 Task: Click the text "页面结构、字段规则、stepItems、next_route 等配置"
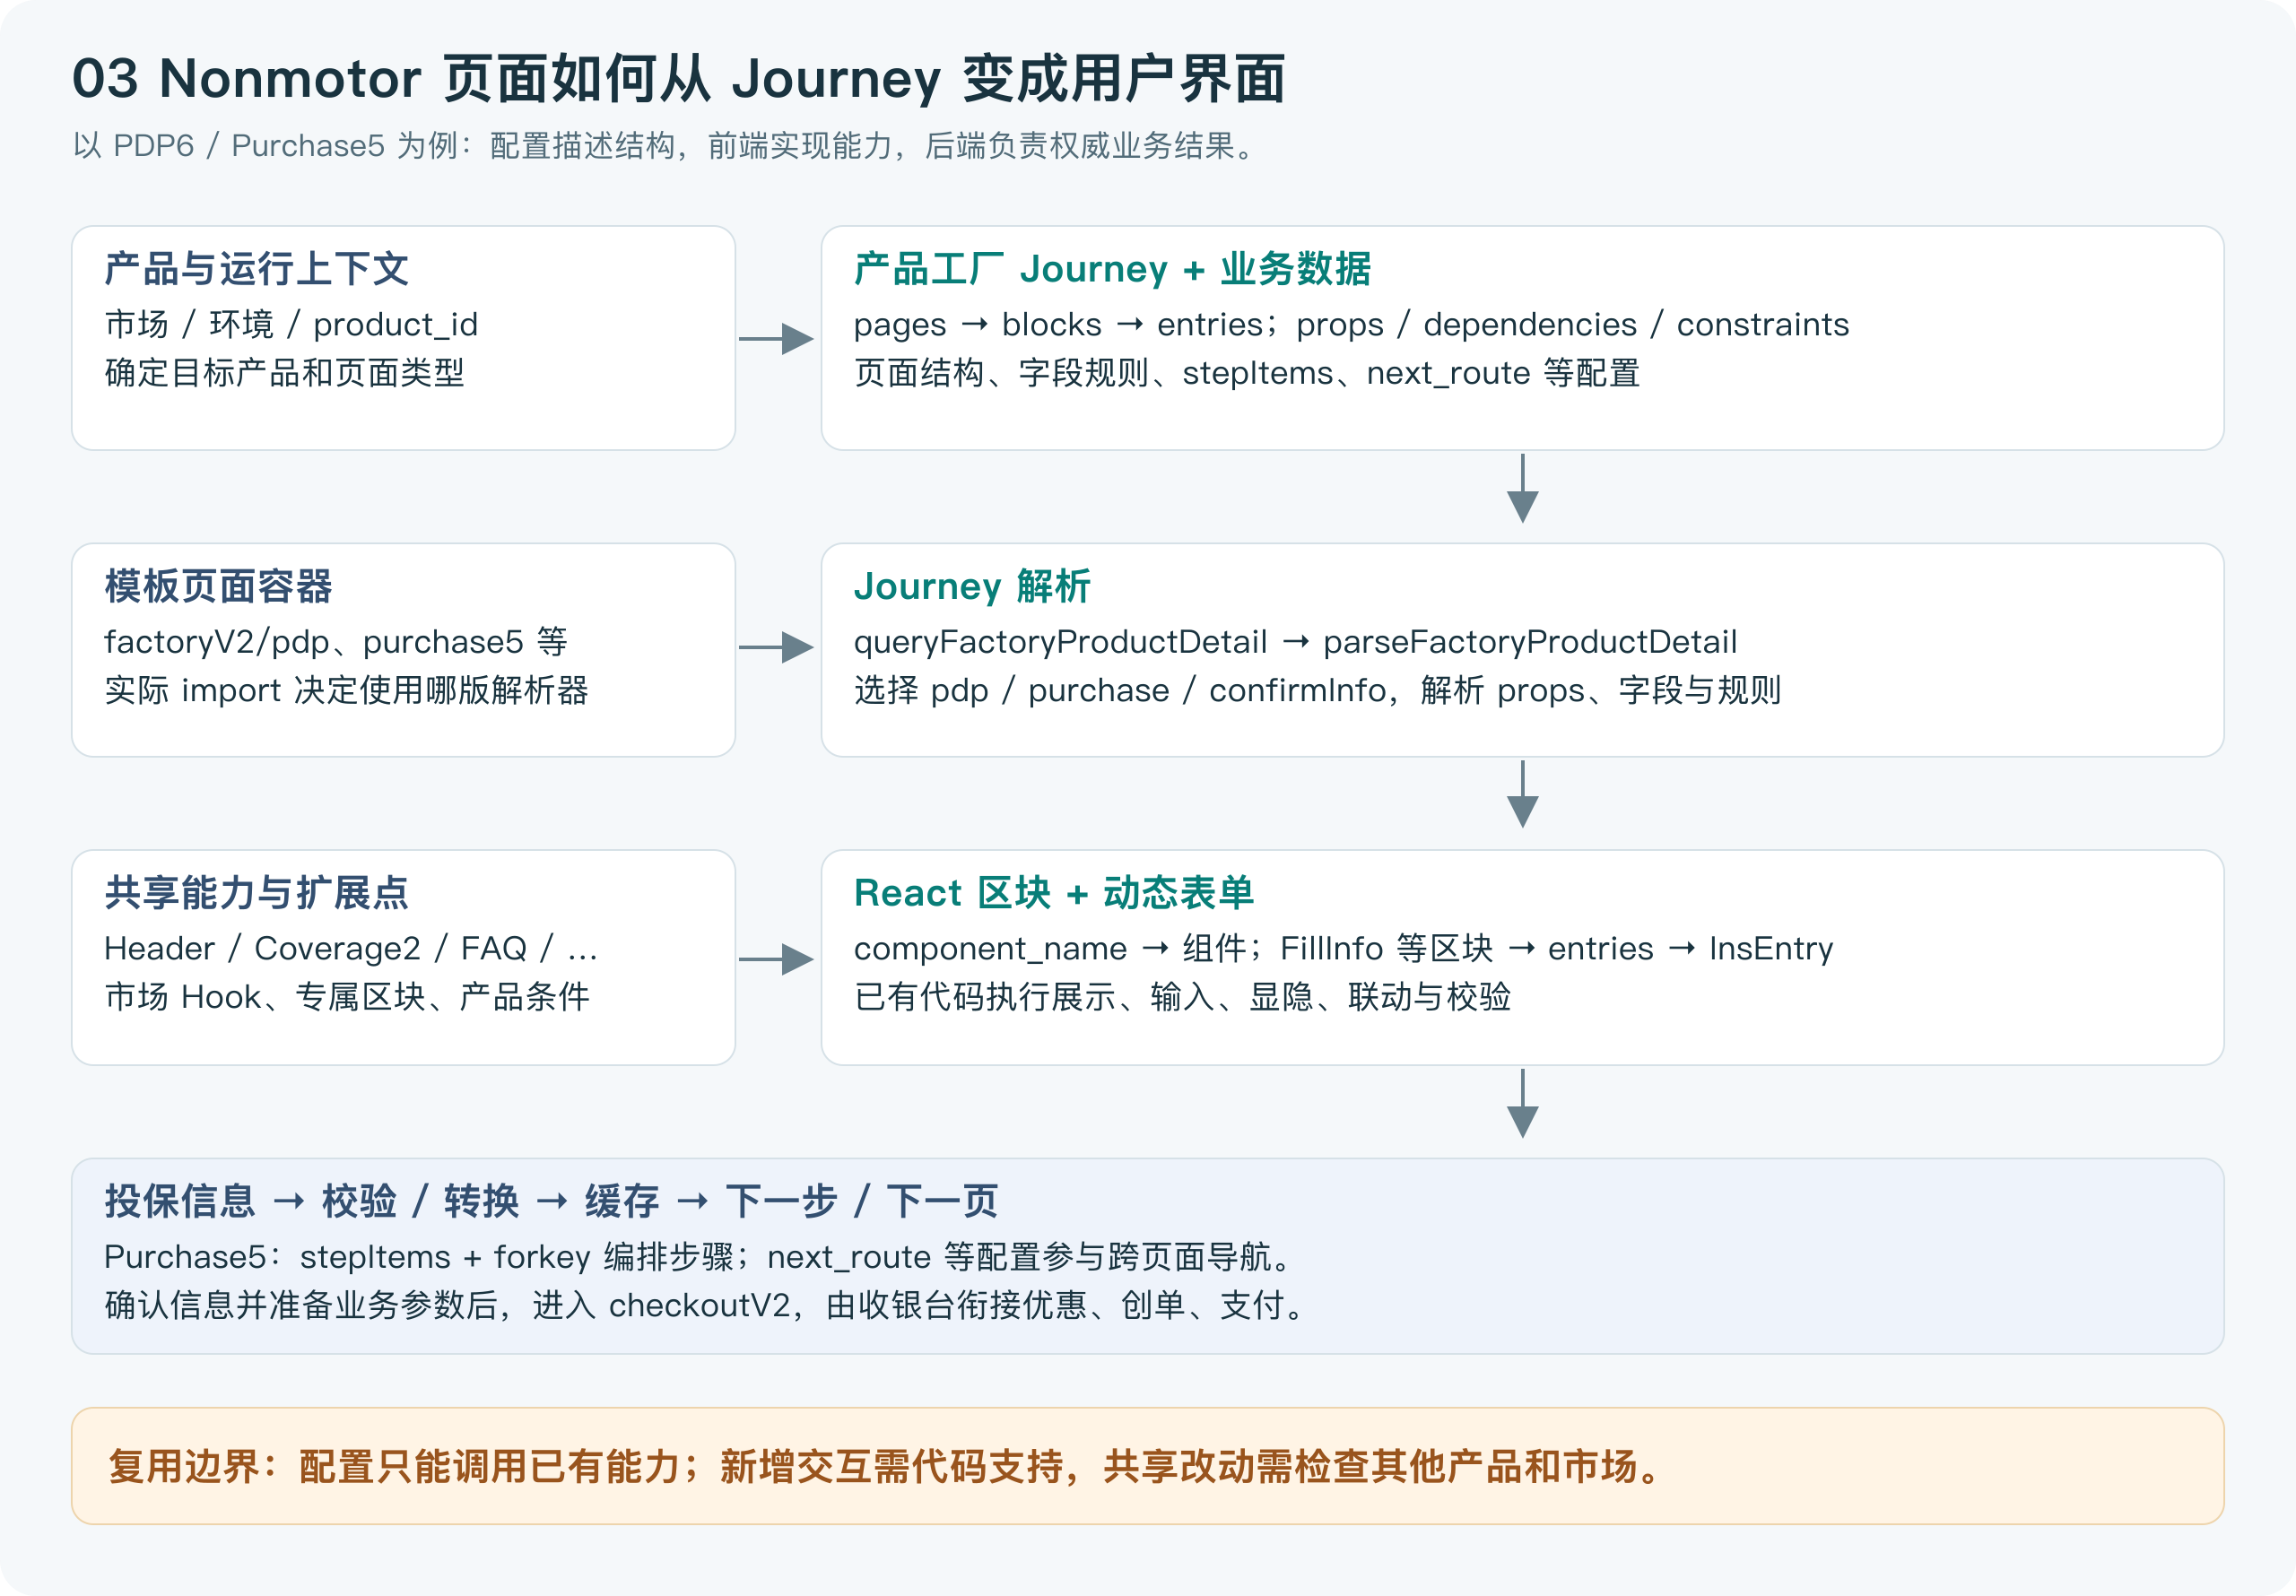coord(1247,373)
